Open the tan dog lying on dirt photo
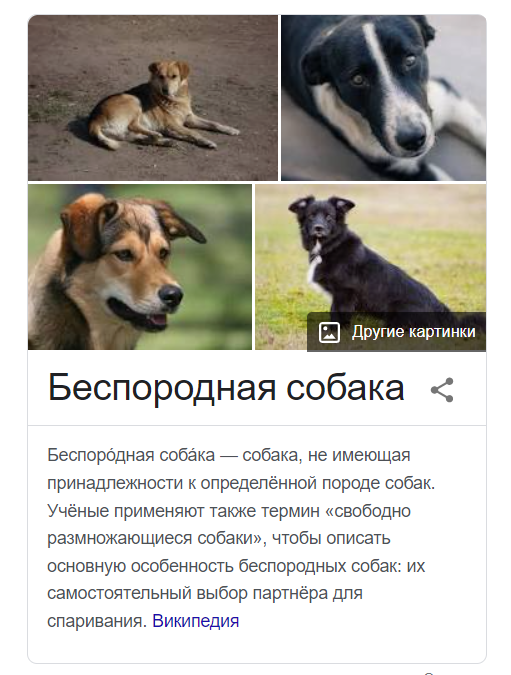Image resolution: width=511 pixels, height=675 pixels. coord(153,98)
